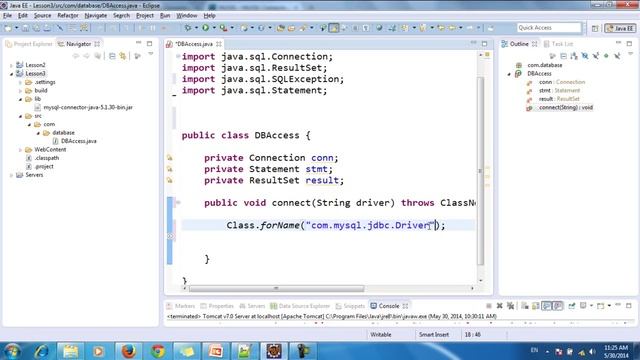Click the green Run button in toolbar
This screenshot has height=360, width=640.
point(206,28)
